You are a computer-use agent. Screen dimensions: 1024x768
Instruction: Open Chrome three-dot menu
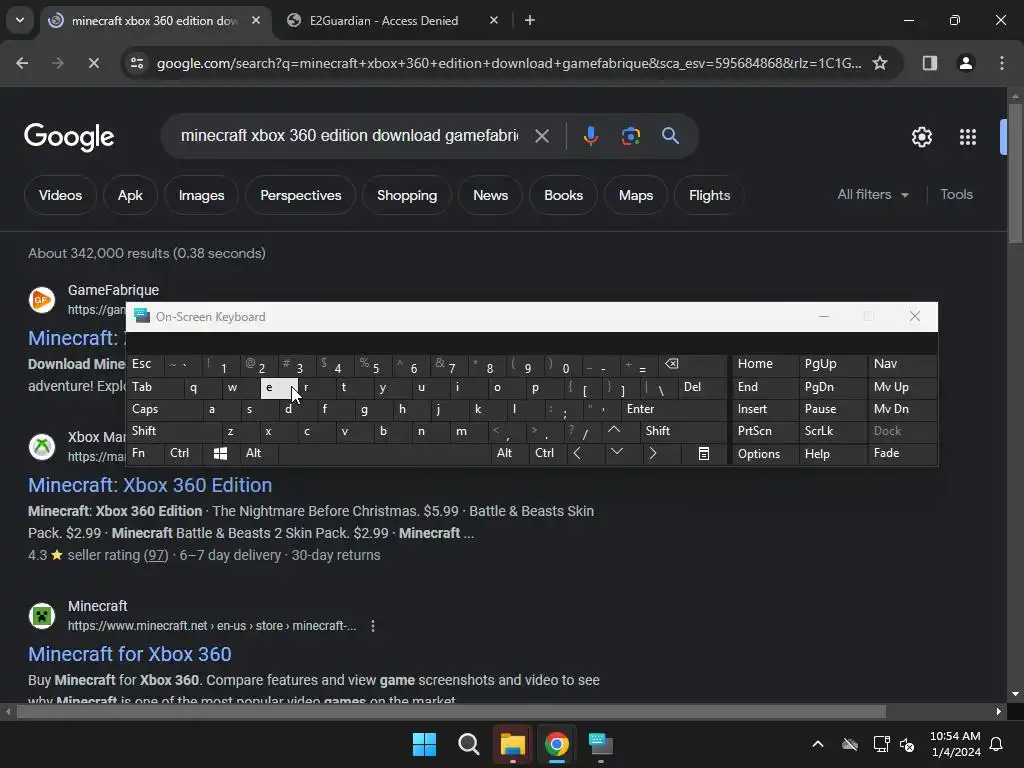click(1002, 63)
